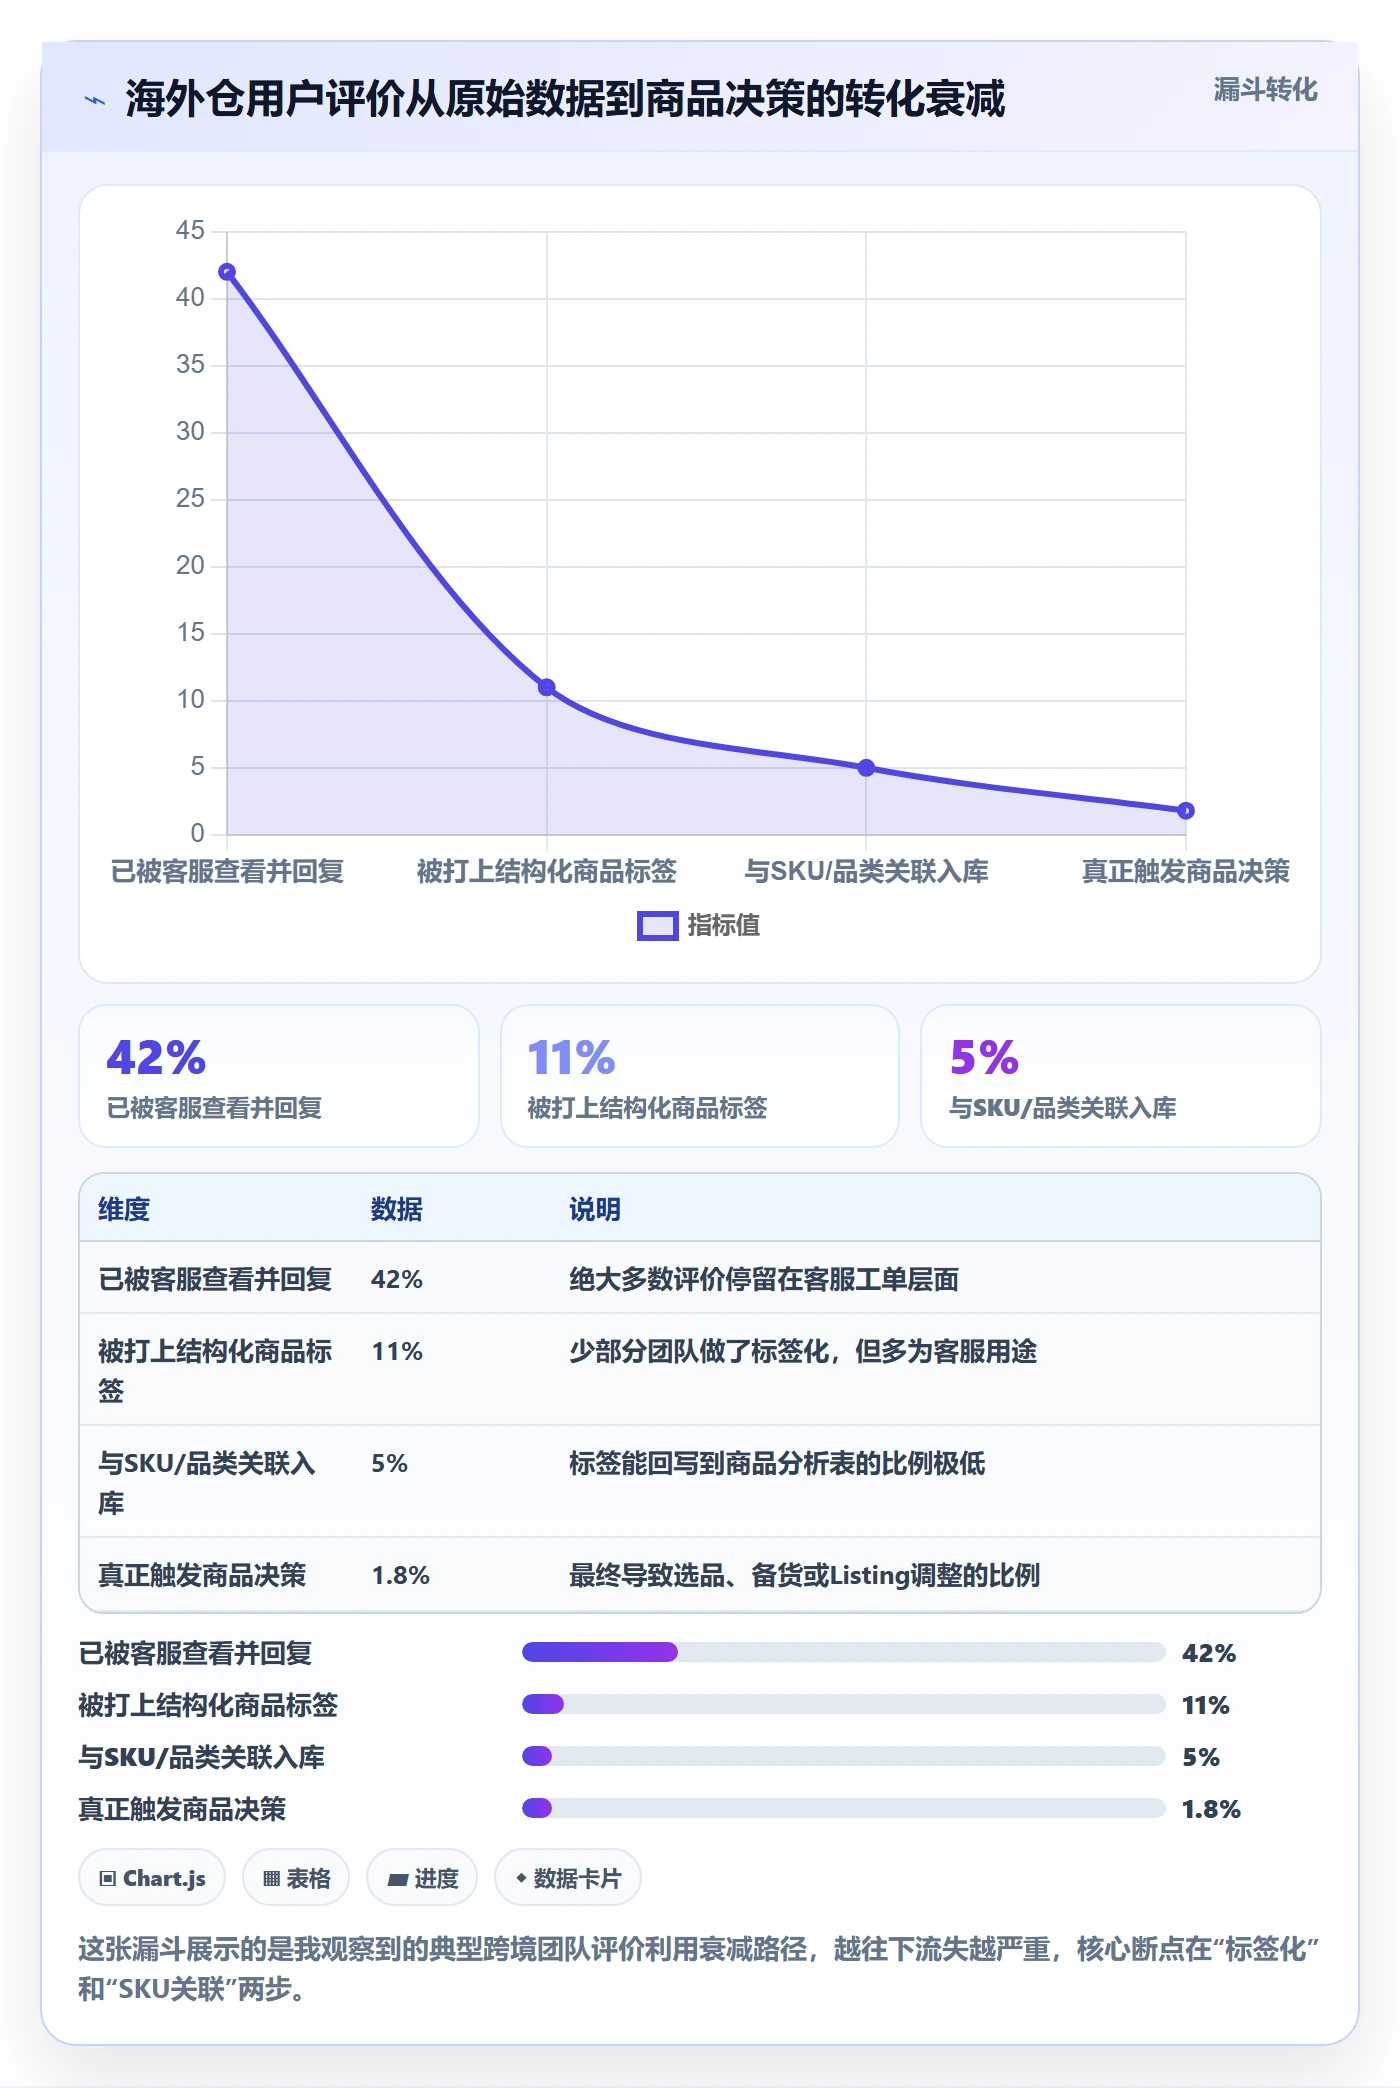
Task: Click the 5% progress bar for 与SKU/品类关联入库
Action: pyautogui.click(x=844, y=1756)
